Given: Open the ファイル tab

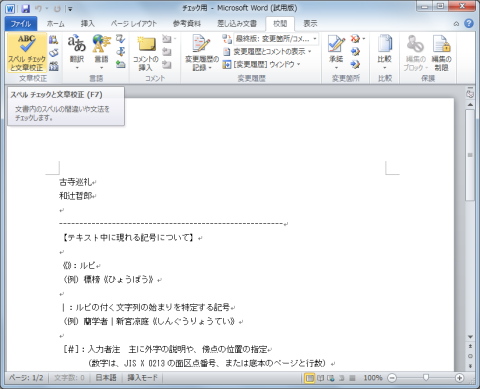Looking at the screenshot, I should click(21, 24).
